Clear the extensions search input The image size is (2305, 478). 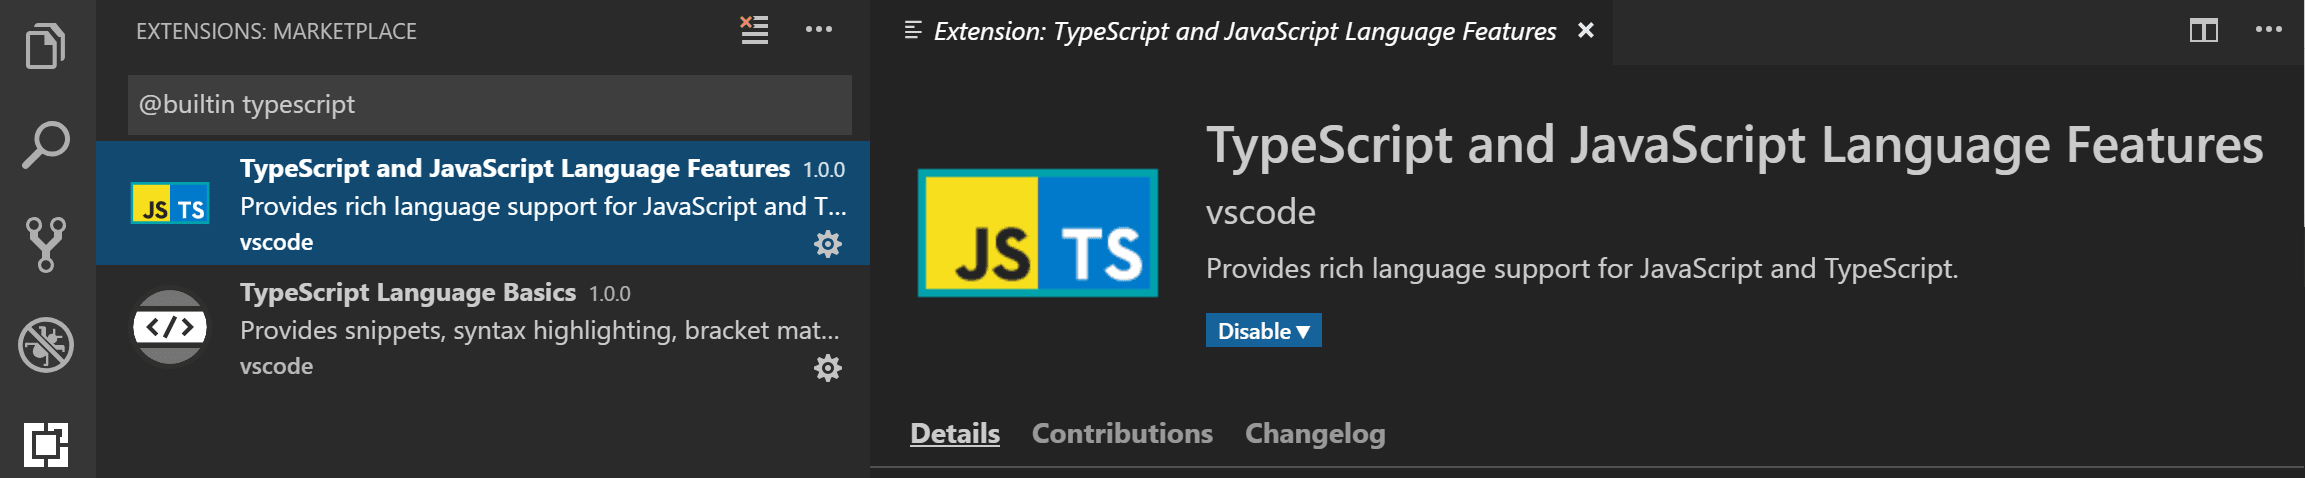click(x=754, y=30)
